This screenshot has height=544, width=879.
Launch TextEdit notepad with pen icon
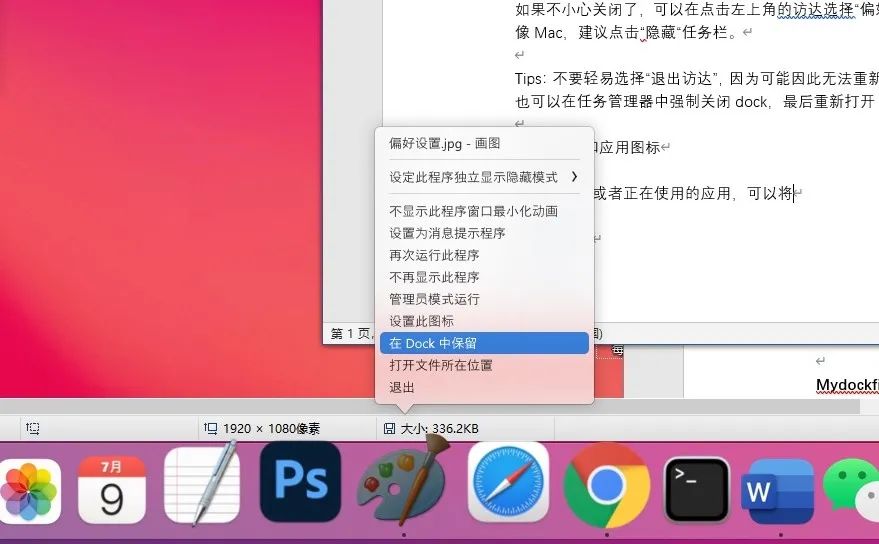202,484
